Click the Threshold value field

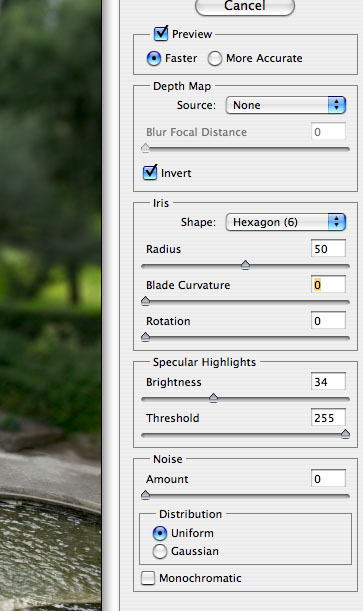pyautogui.click(x=328, y=418)
